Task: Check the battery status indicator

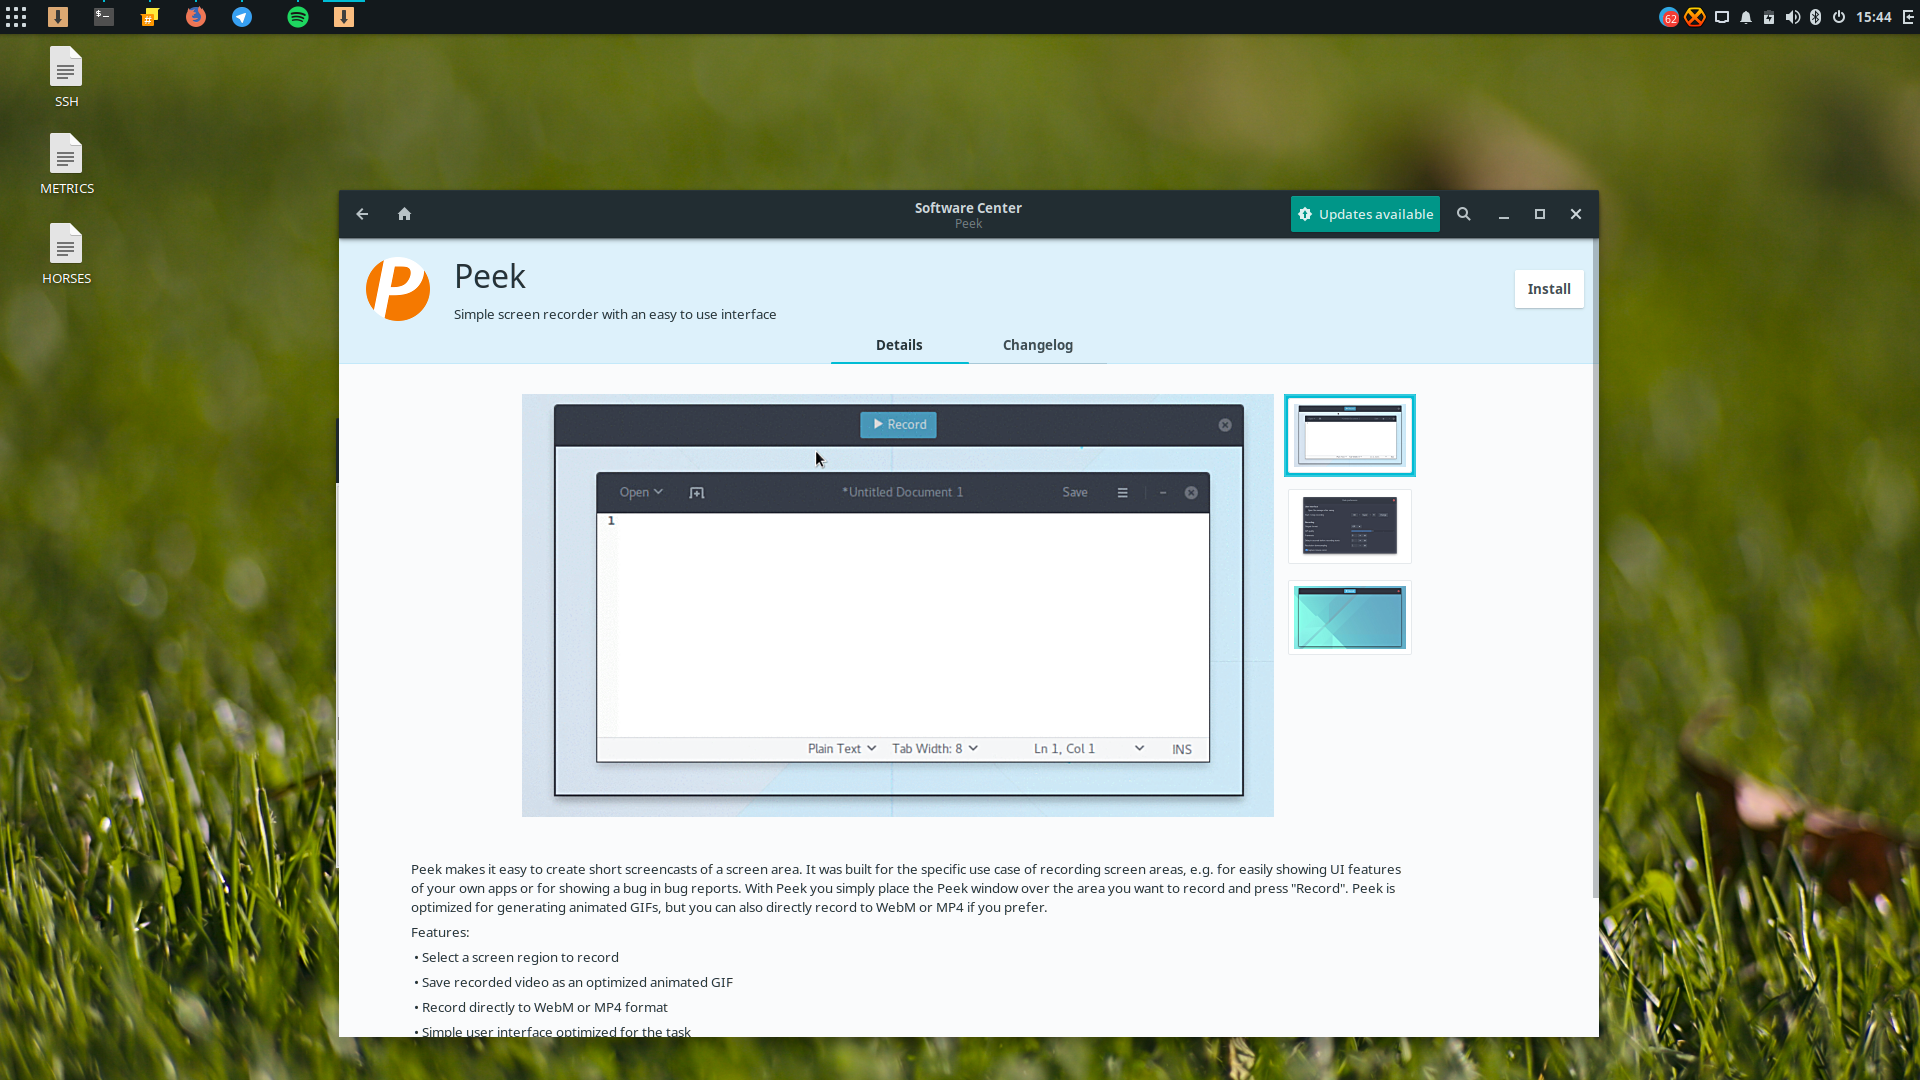Action: [1769, 17]
